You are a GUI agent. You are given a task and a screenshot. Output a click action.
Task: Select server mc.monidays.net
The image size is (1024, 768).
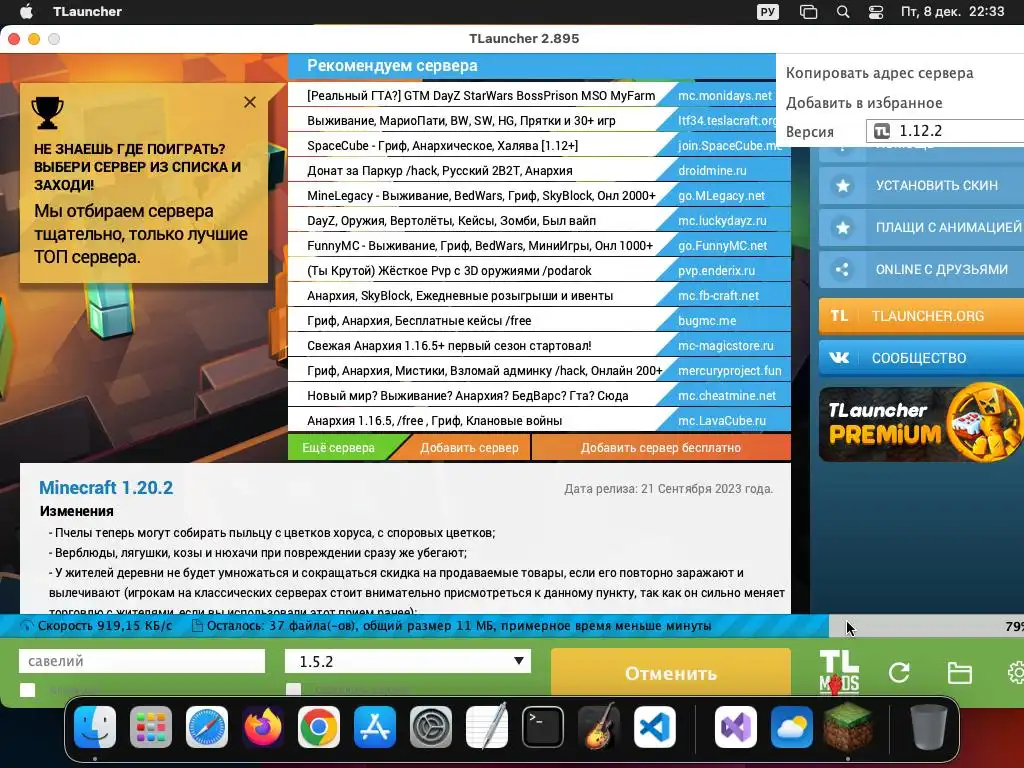click(x=725, y=96)
